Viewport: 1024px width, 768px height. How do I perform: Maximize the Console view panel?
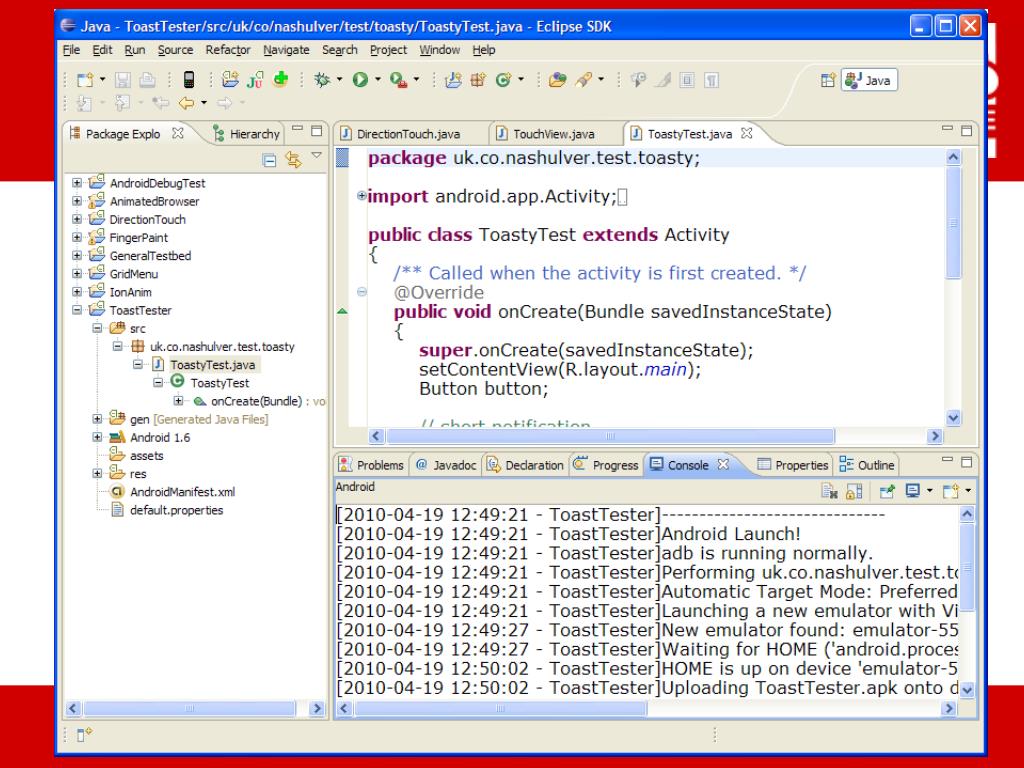coord(967,462)
